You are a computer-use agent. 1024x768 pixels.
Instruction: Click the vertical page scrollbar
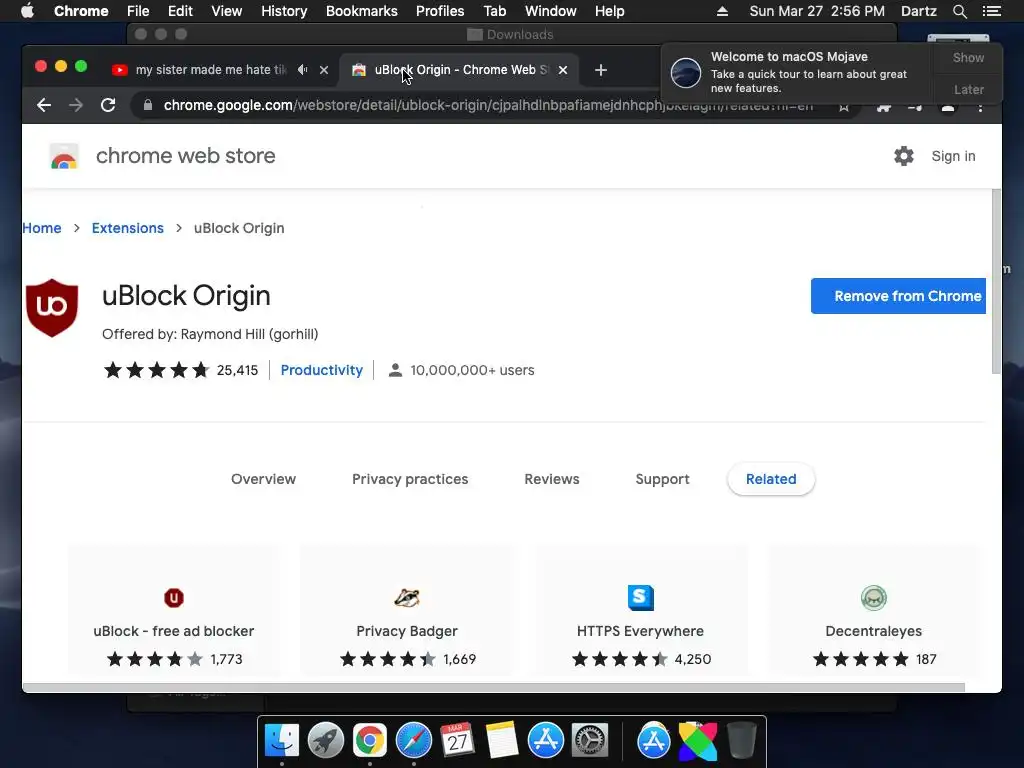[996, 282]
